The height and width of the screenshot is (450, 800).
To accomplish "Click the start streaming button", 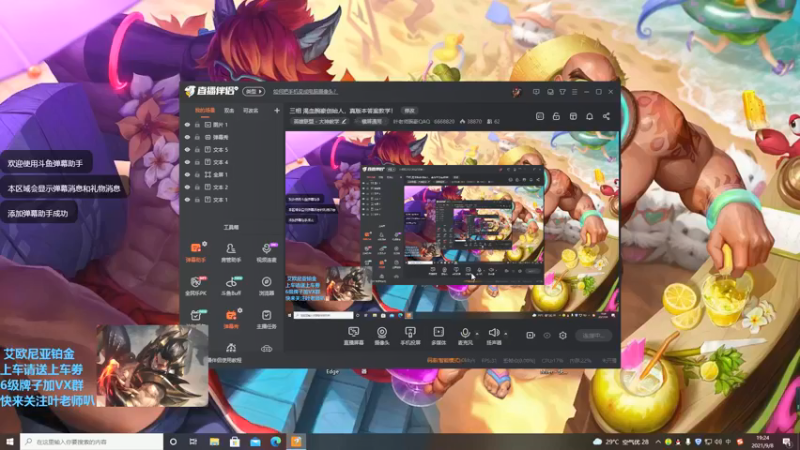I will (594, 336).
